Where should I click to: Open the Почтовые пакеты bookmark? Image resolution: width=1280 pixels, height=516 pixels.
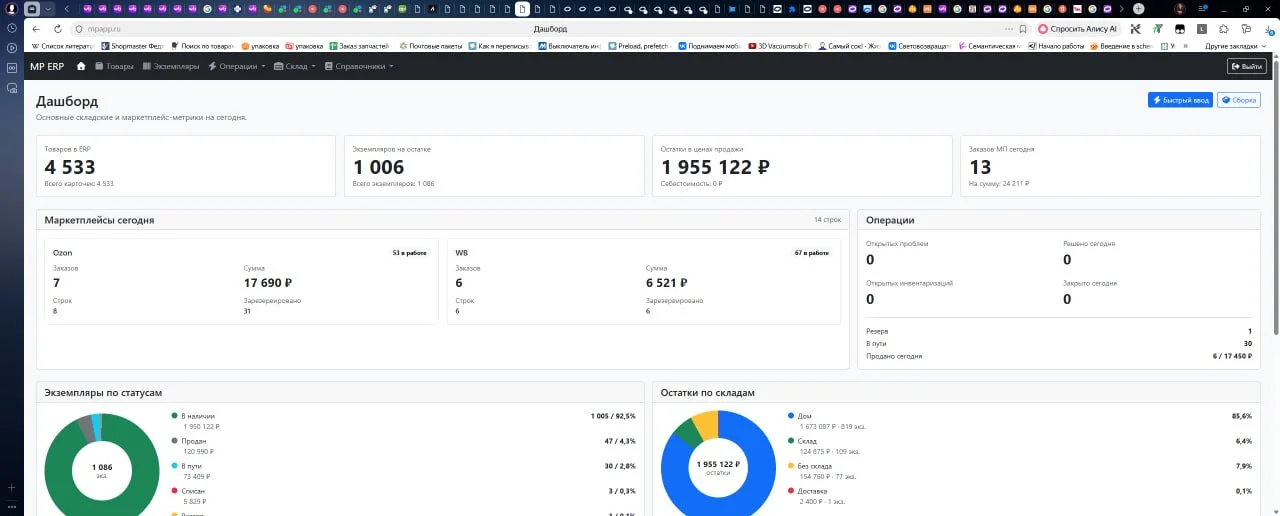click(431, 46)
